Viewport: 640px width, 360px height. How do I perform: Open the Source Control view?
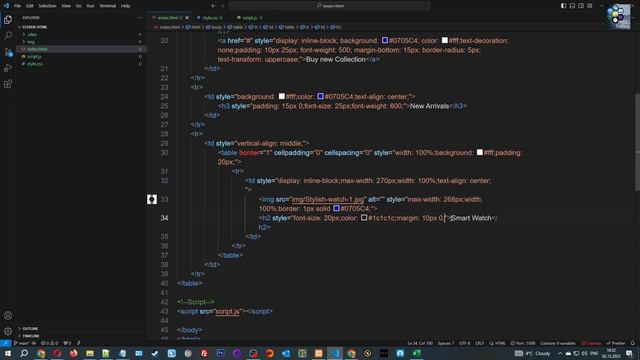tap(8, 52)
